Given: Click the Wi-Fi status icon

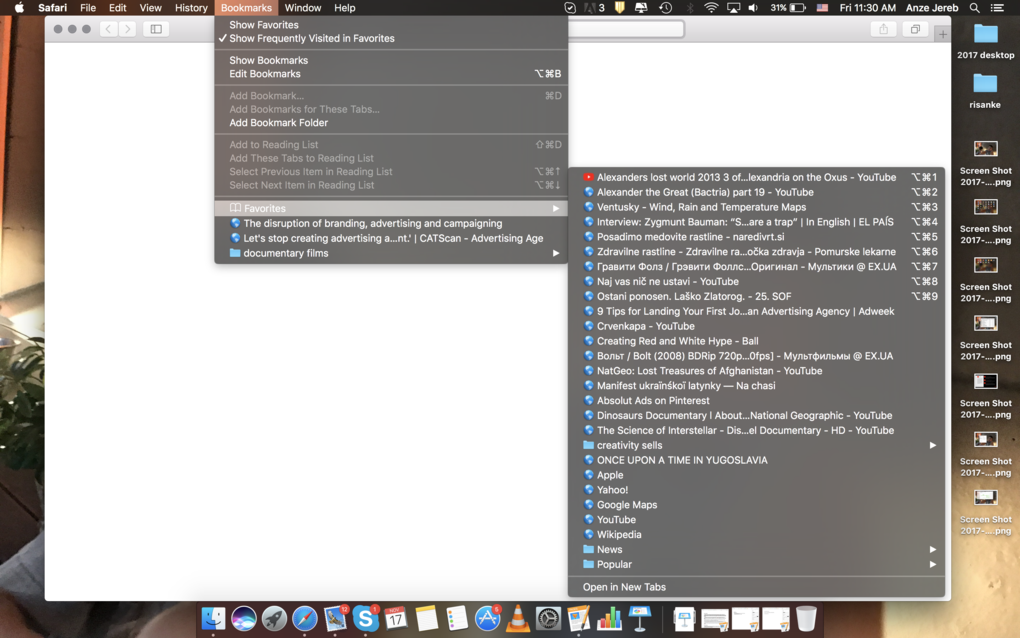Looking at the screenshot, I should 711,8.
